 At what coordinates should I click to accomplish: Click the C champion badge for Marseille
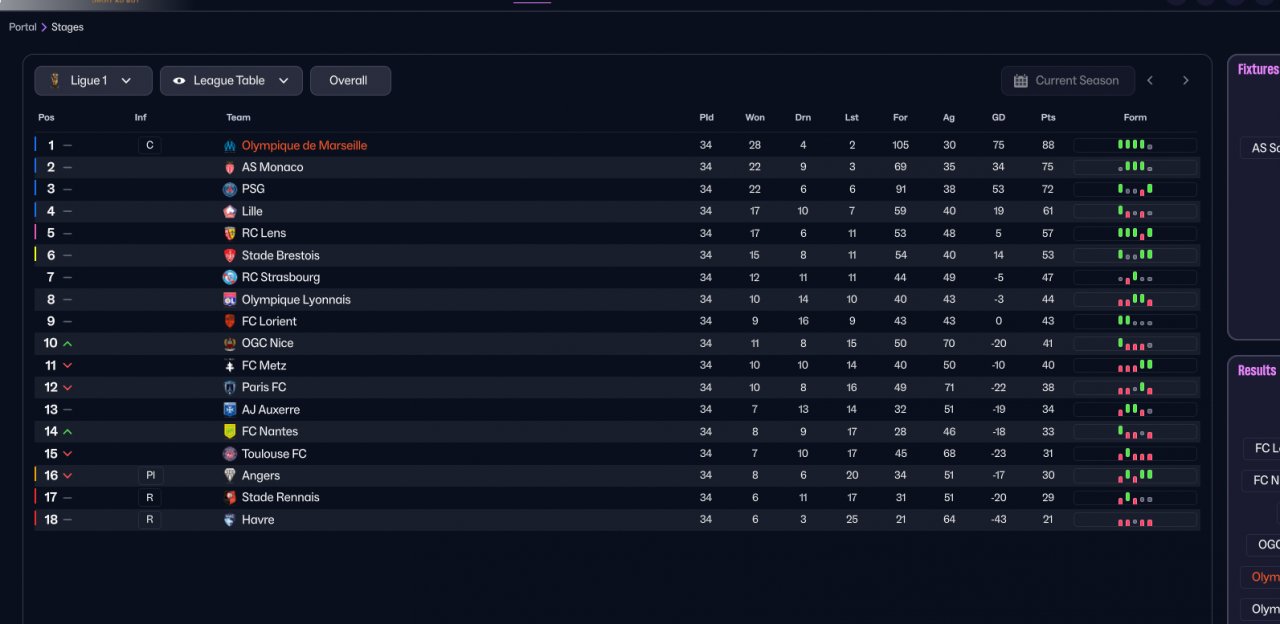click(150, 146)
